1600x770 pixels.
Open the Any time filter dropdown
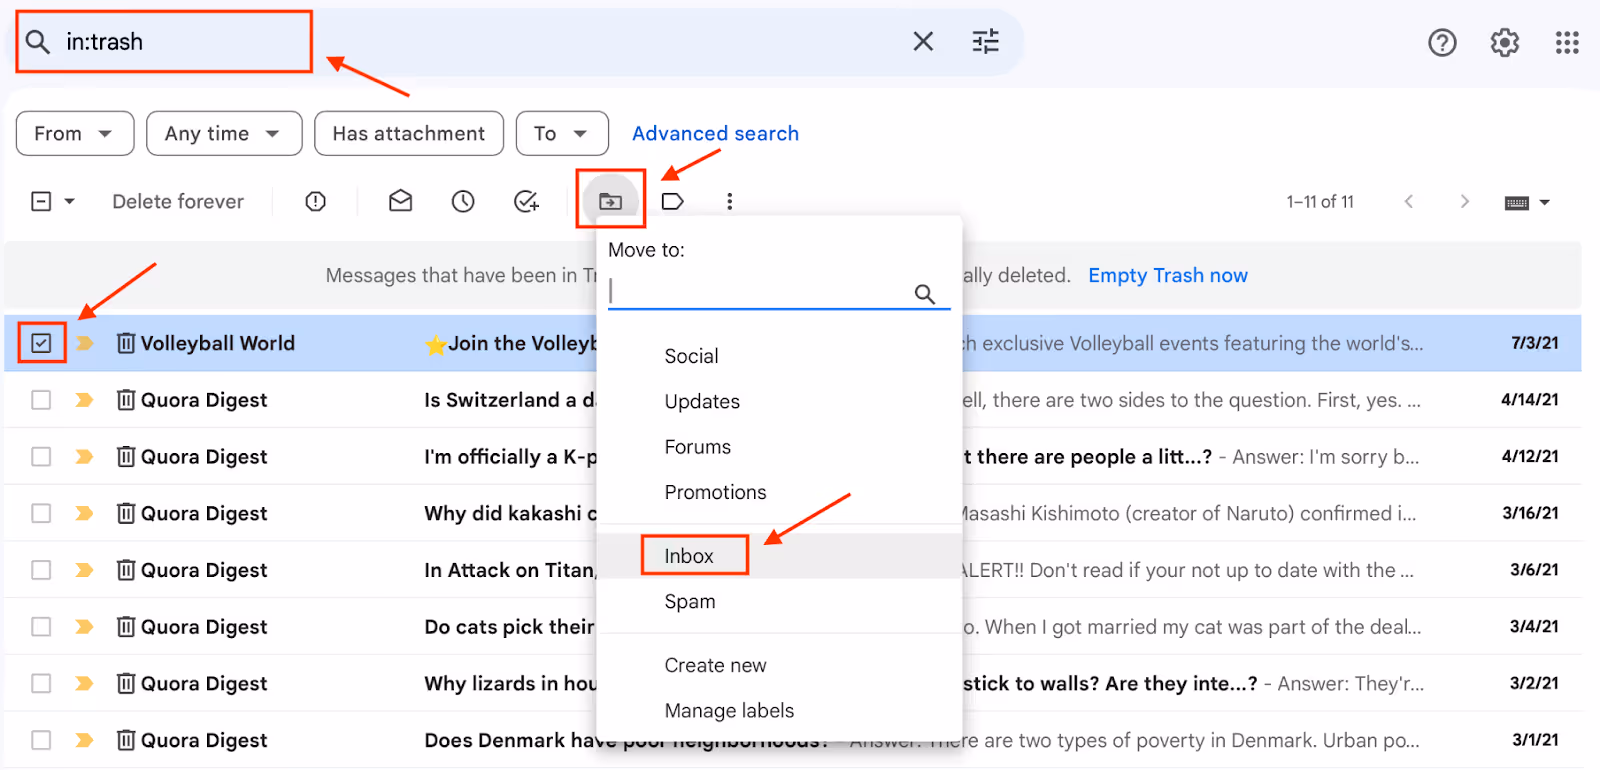tap(224, 134)
